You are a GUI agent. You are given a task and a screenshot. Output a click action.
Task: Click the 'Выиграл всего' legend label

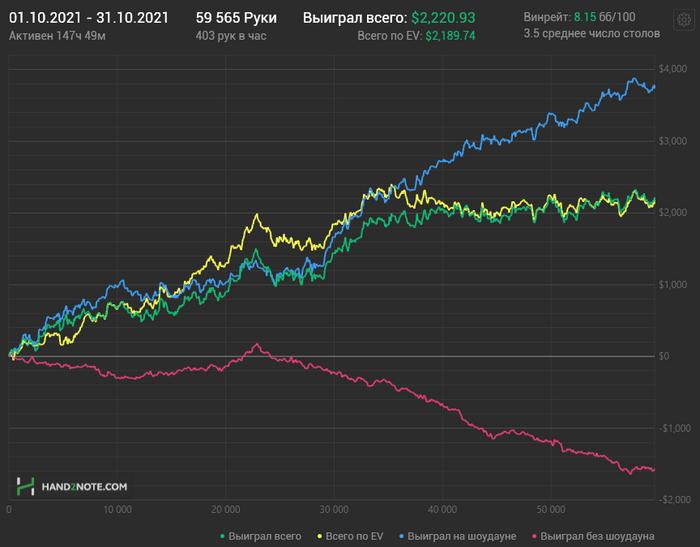(x=265, y=536)
